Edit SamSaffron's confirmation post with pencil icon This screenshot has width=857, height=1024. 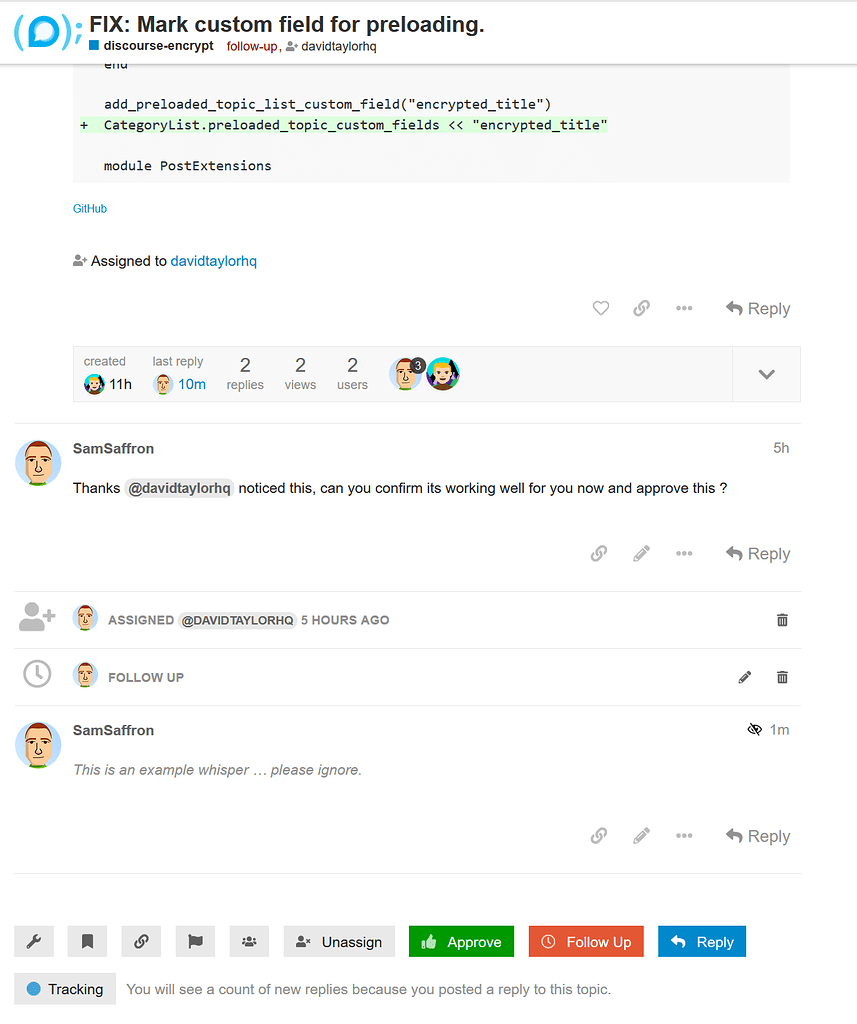click(x=642, y=554)
